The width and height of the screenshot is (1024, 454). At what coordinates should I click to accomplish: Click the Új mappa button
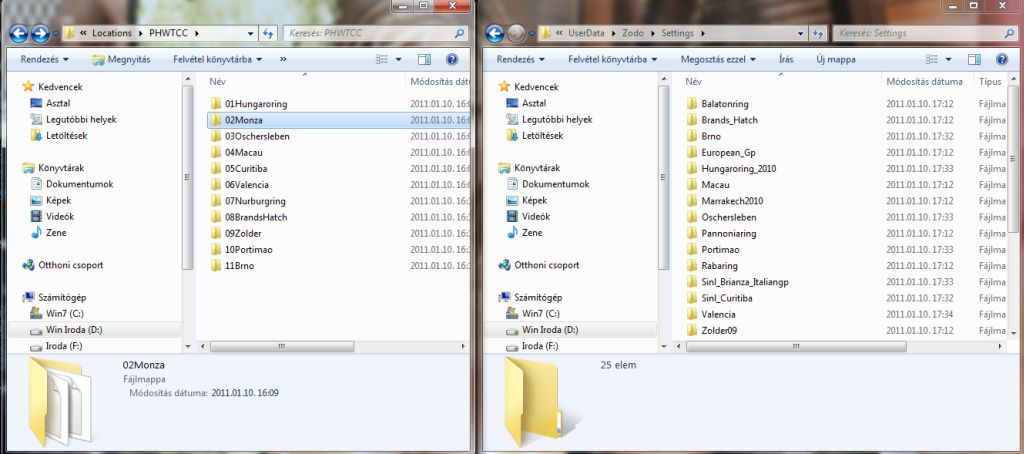[835, 59]
